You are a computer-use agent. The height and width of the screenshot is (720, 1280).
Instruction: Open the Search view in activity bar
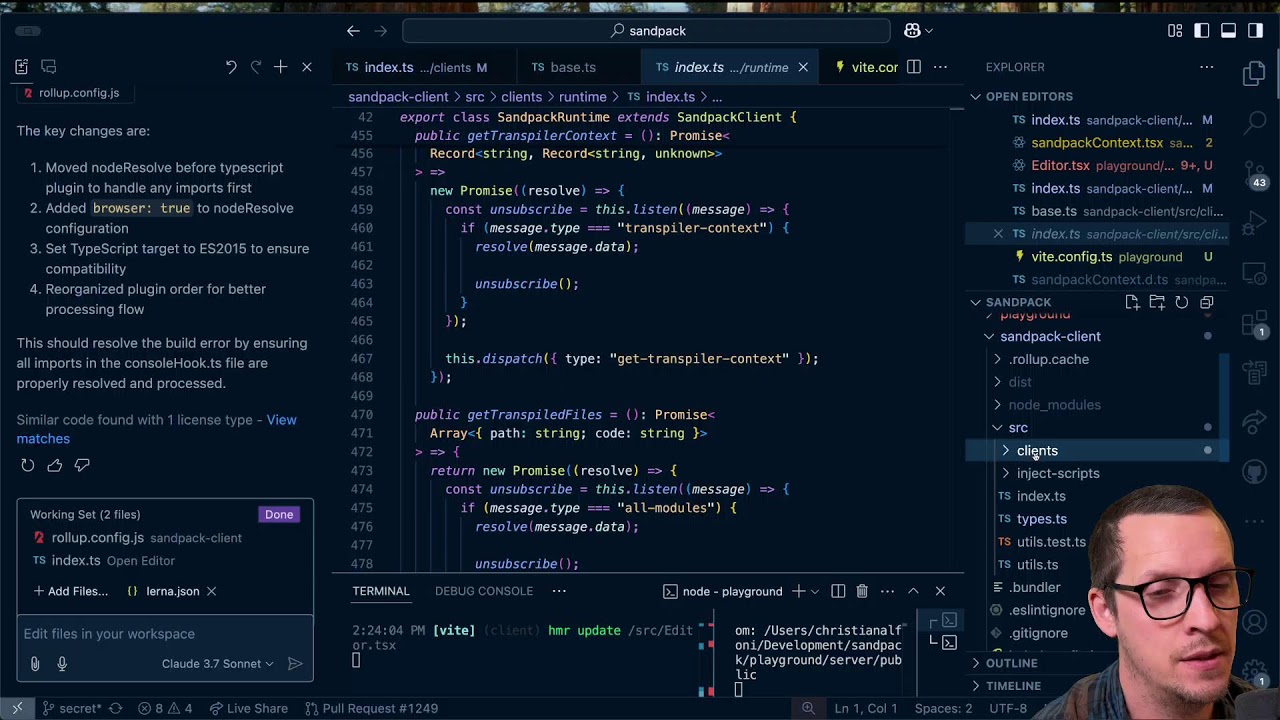point(1254,123)
